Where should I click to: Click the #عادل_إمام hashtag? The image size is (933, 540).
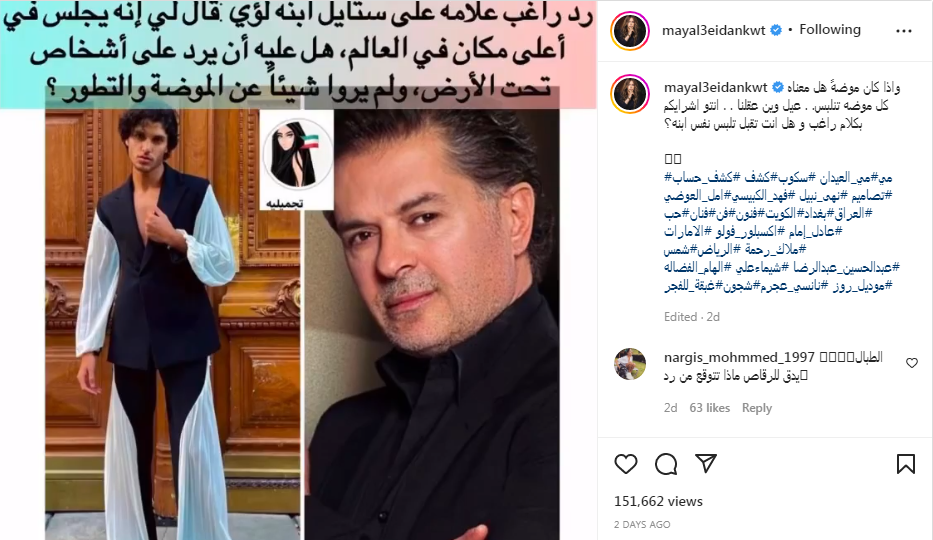click(x=813, y=231)
